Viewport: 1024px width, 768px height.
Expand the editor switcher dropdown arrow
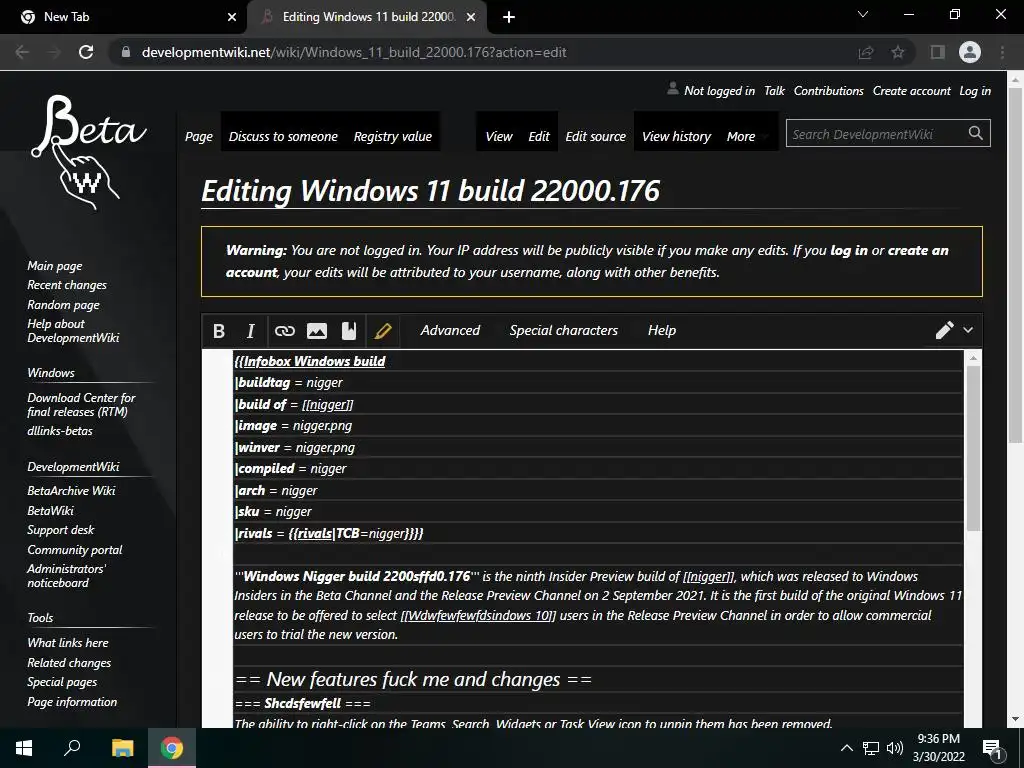coord(968,330)
